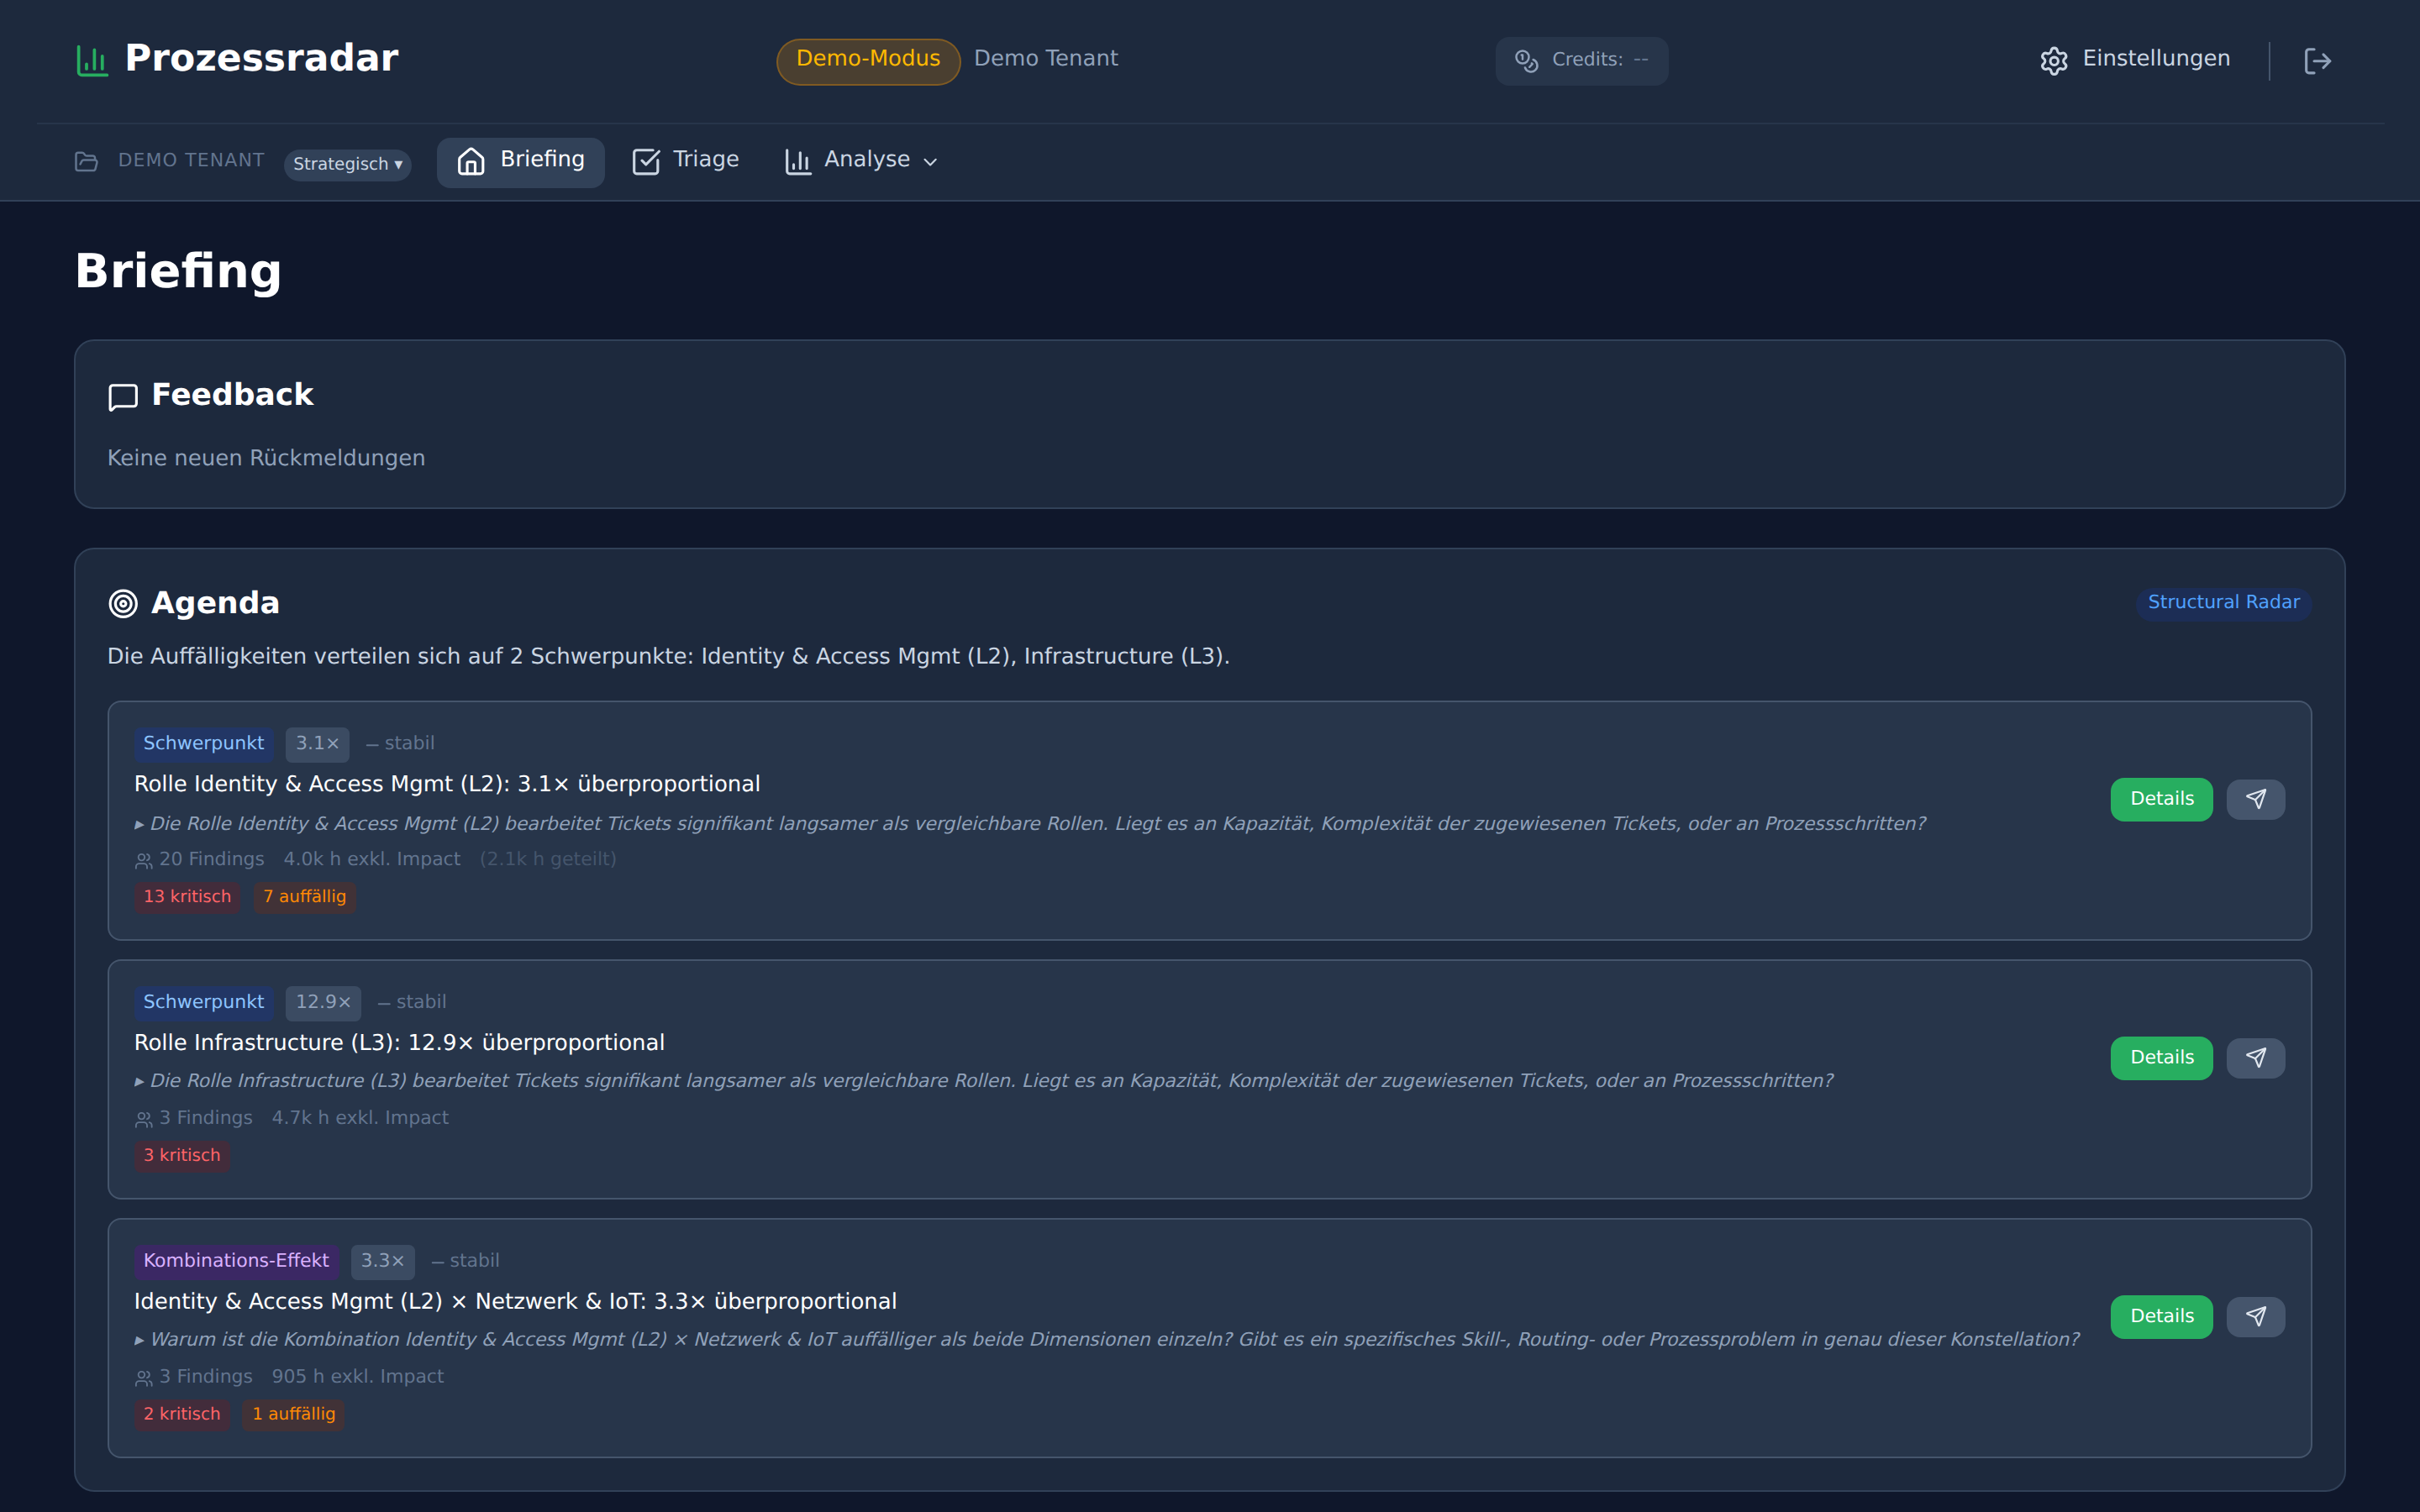Expand Infrastructure (L3) question text
This screenshot has width=2420, height=1512.
point(140,1082)
